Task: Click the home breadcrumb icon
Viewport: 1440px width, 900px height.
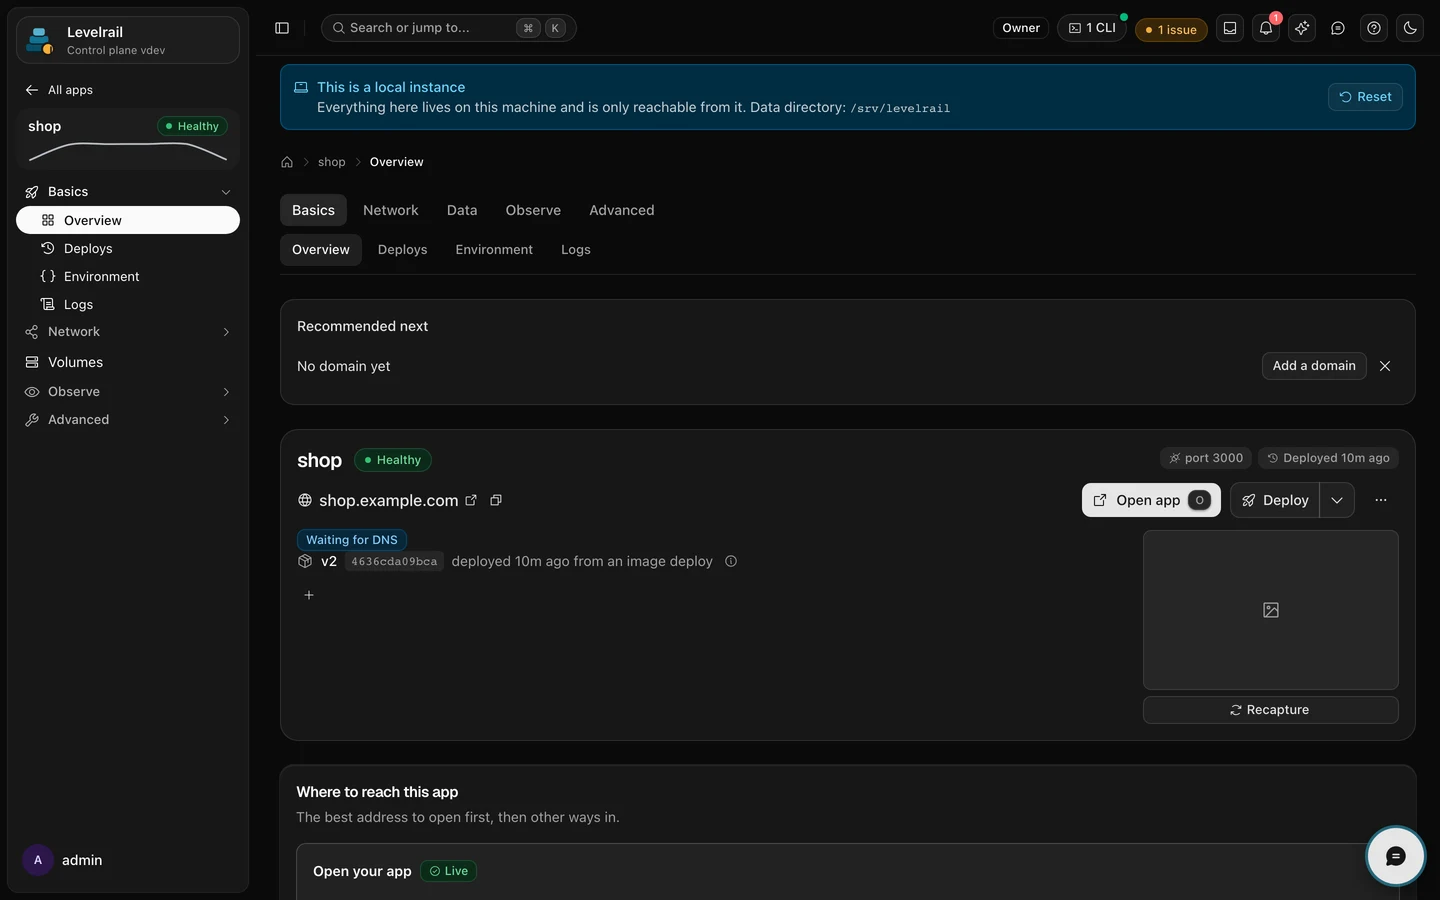Action: pyautogui.click(x=287, y=162)
